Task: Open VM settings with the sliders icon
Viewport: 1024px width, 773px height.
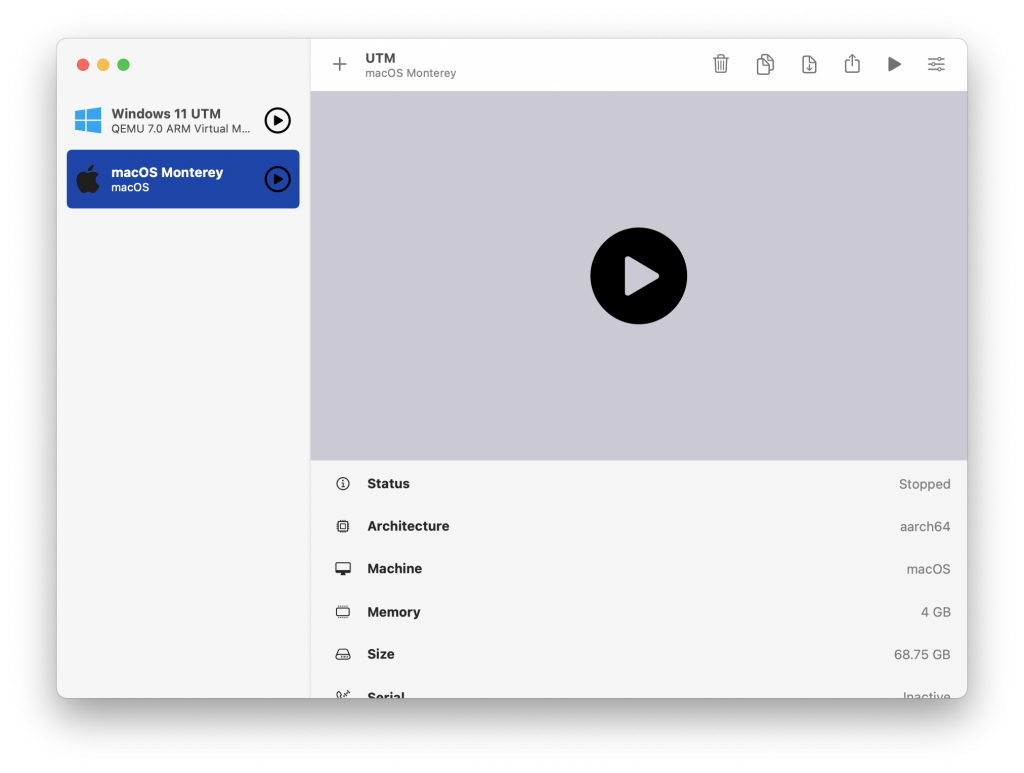Action: coord(936,63)
